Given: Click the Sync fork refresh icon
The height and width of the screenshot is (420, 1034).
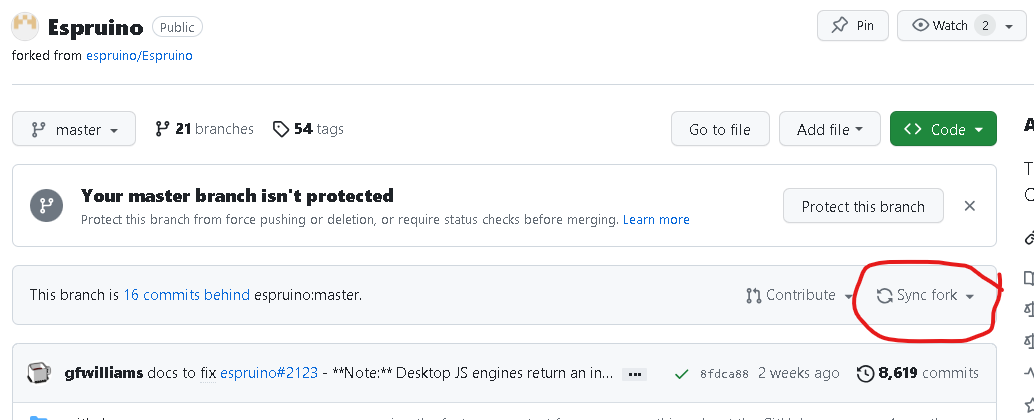Looking at the screenshot, I should click(884, 295).
